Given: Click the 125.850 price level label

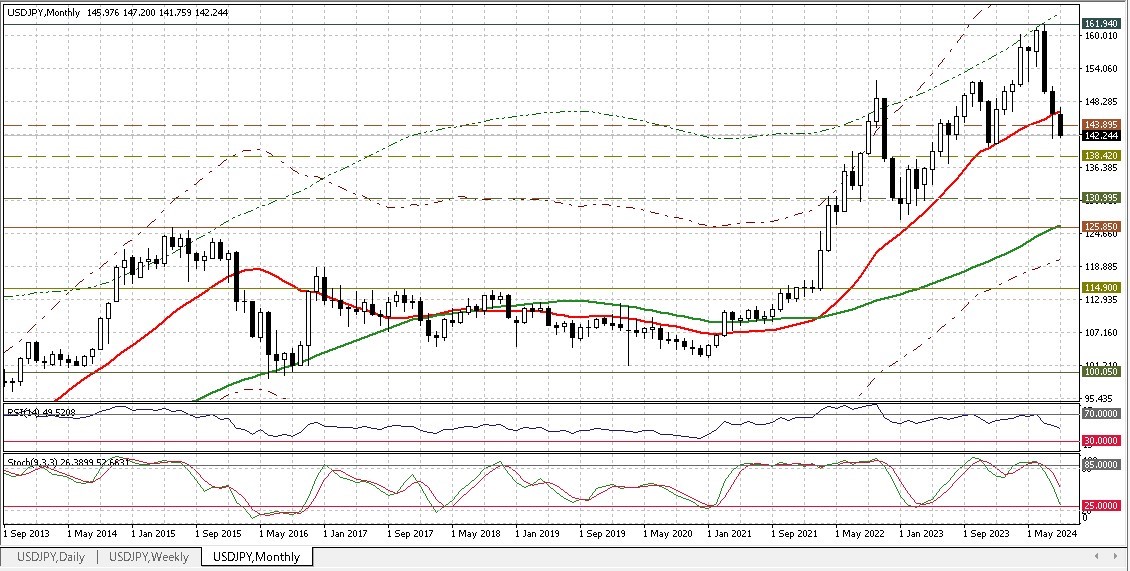Looking at the screenshot, I should click(x=1101, y=226).
